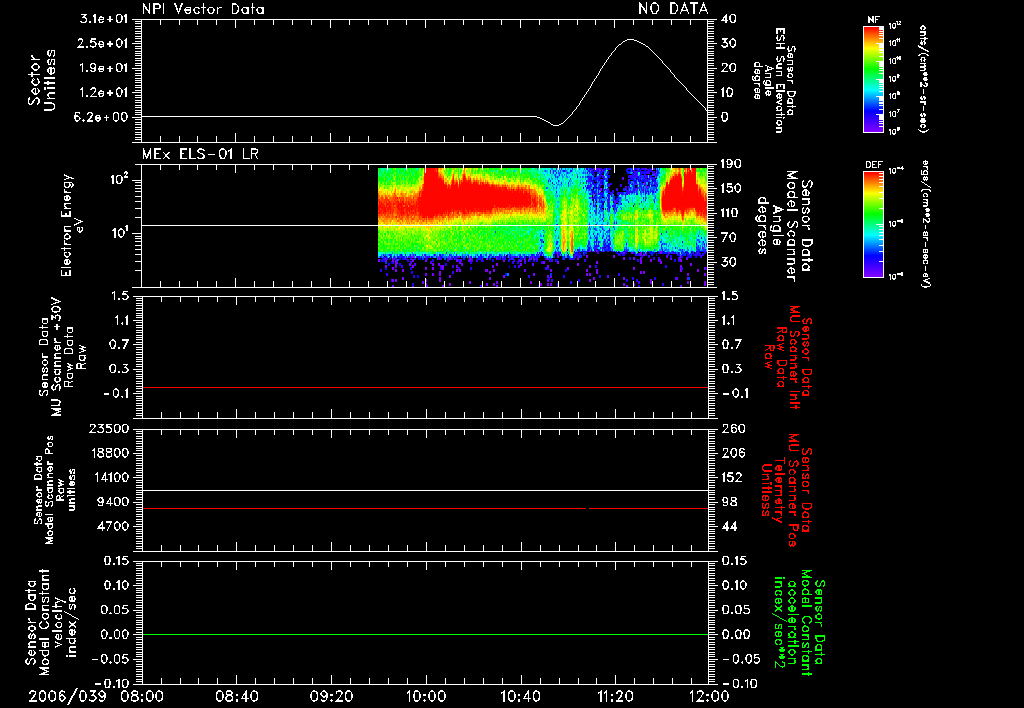1024x708 pixels.
Task: Select the "Model Scanner Pos Raw" axis title
Action: (x=56, y=491)
